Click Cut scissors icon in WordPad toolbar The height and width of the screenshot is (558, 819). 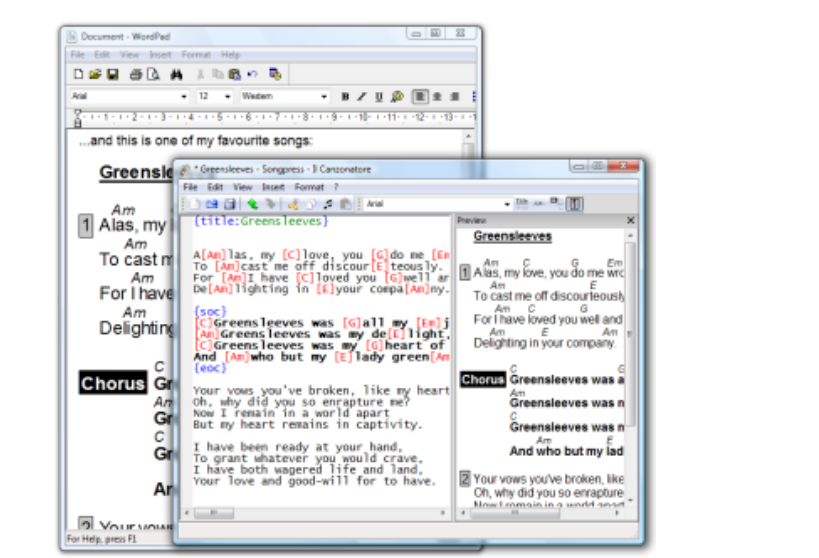(x=200, y=74)
